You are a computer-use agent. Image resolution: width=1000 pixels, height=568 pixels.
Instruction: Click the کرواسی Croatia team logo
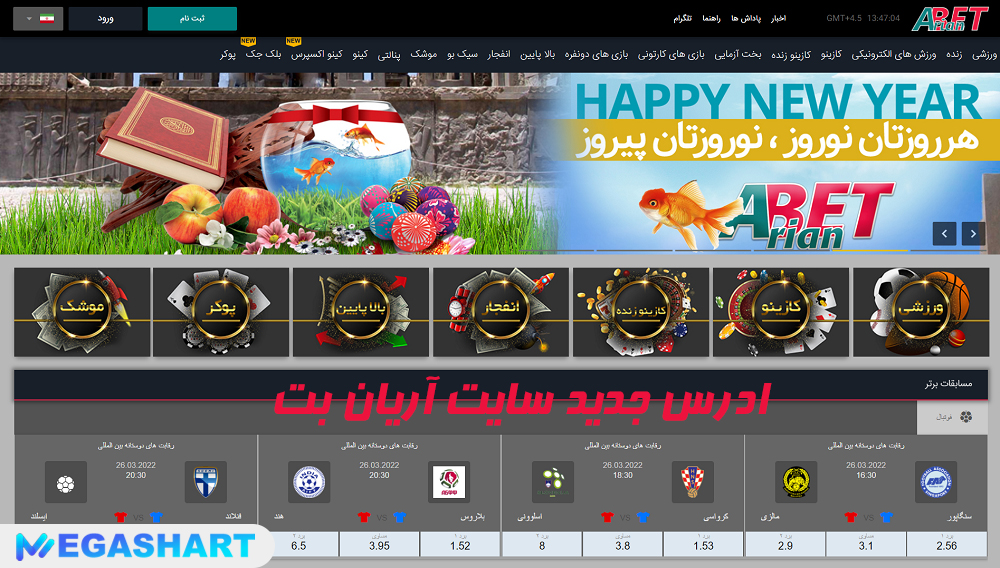[693, 482]
